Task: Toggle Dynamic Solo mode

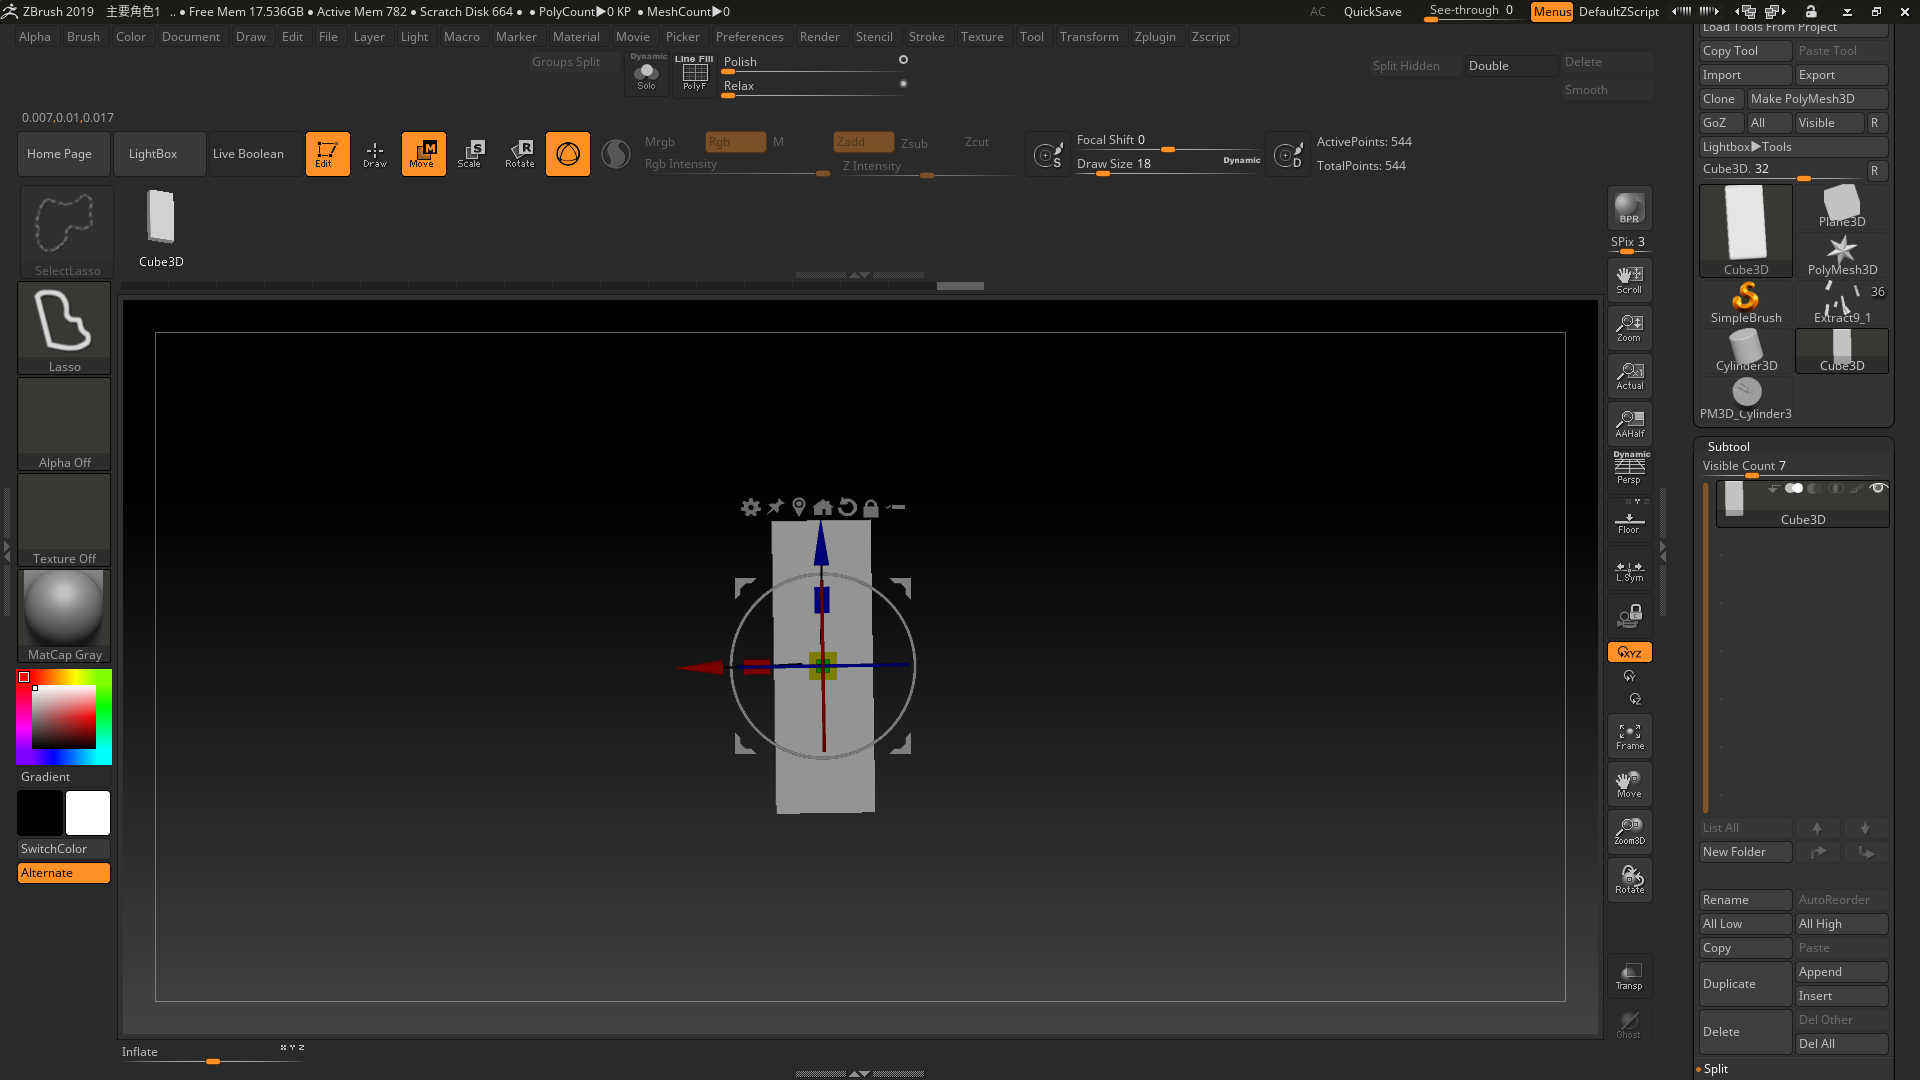Action: [x=647, y=73]
